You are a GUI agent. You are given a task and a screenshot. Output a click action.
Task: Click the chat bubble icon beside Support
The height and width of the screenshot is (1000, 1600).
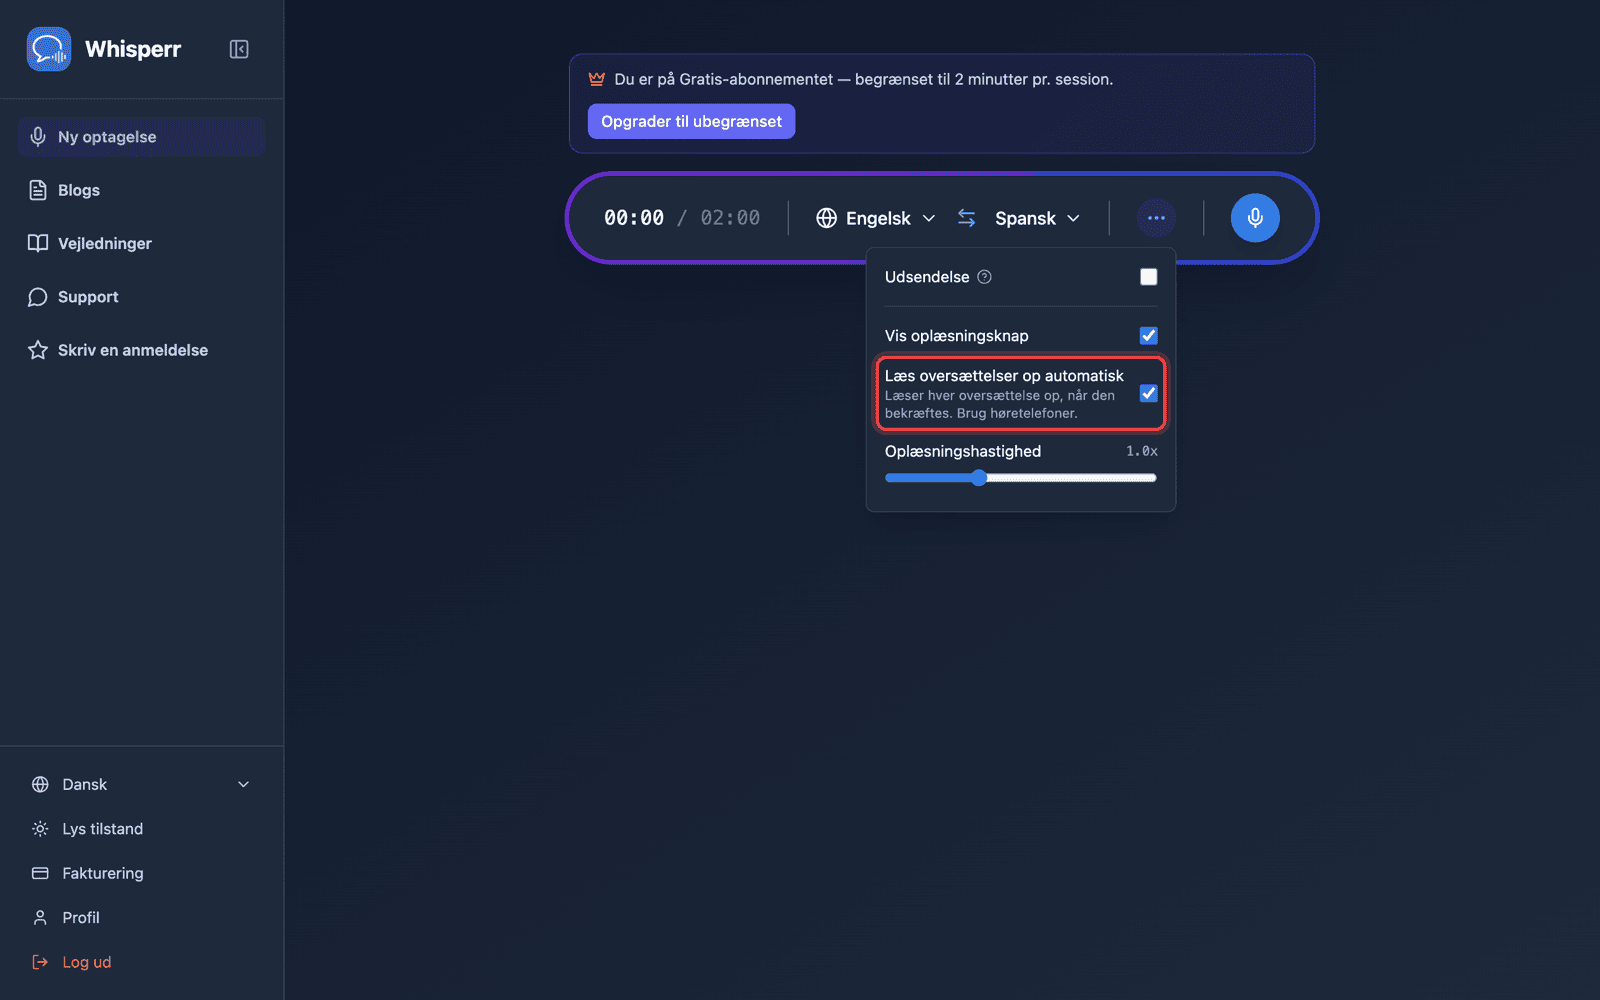(38, 297)
